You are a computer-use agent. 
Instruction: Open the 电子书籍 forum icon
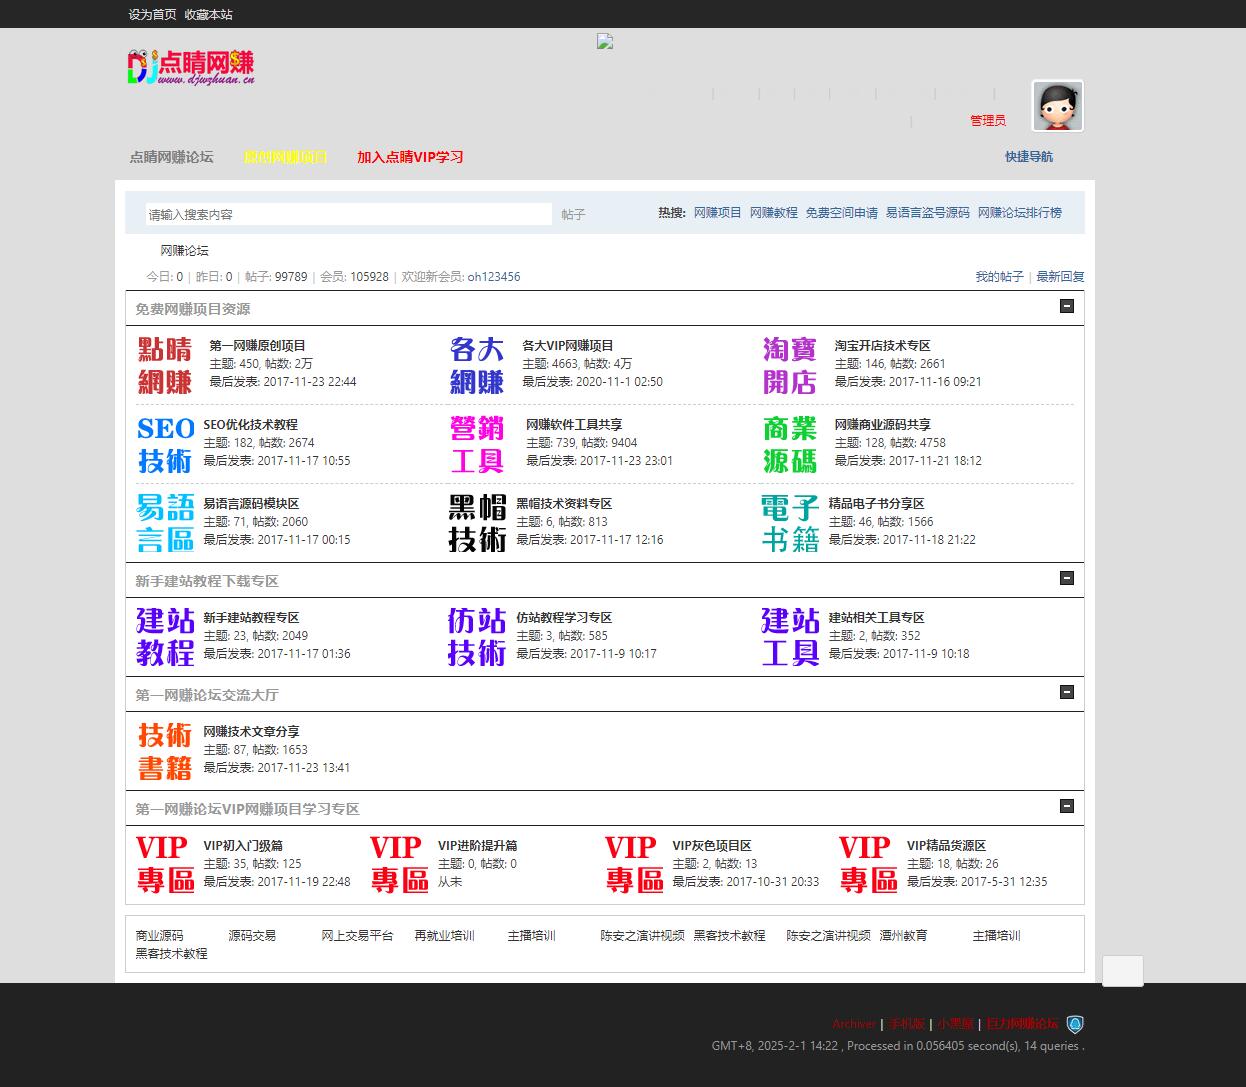point(789,523)
